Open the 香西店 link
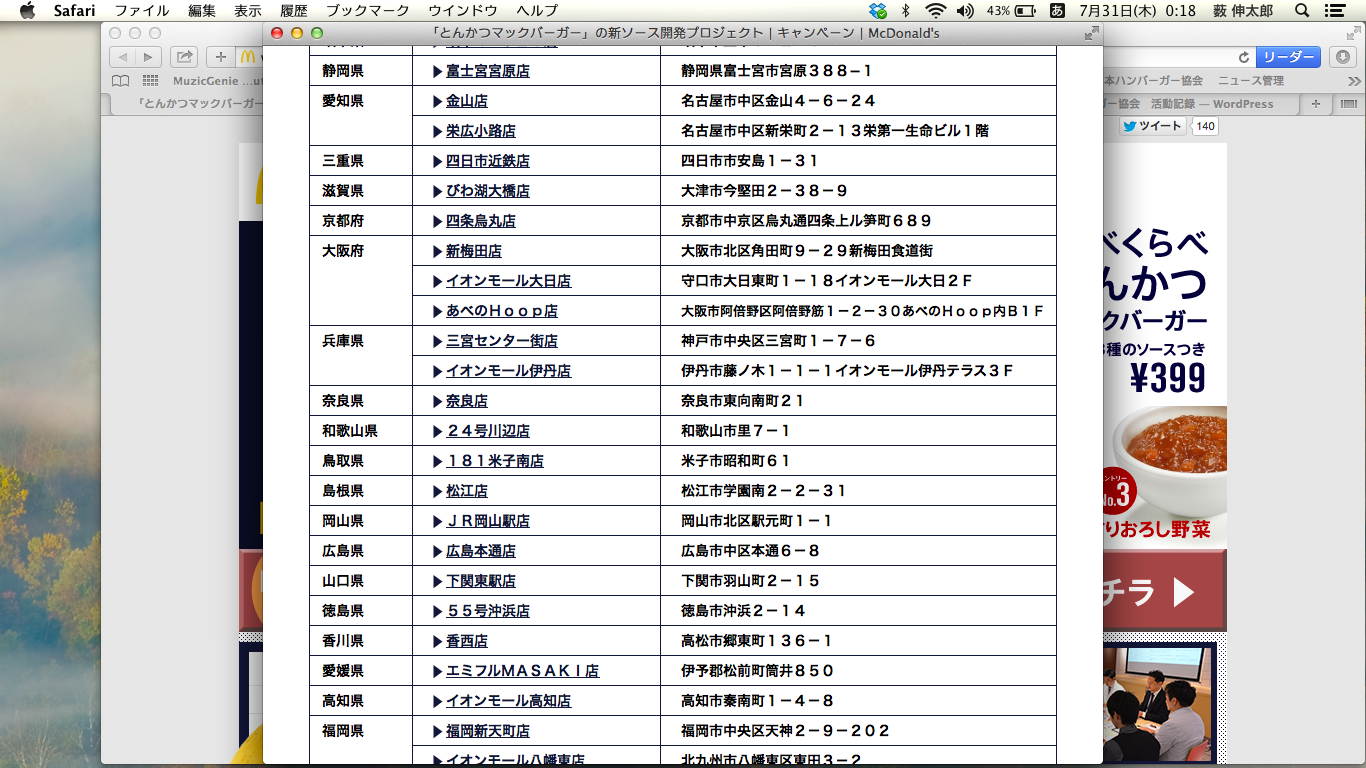 pos(467,641)
